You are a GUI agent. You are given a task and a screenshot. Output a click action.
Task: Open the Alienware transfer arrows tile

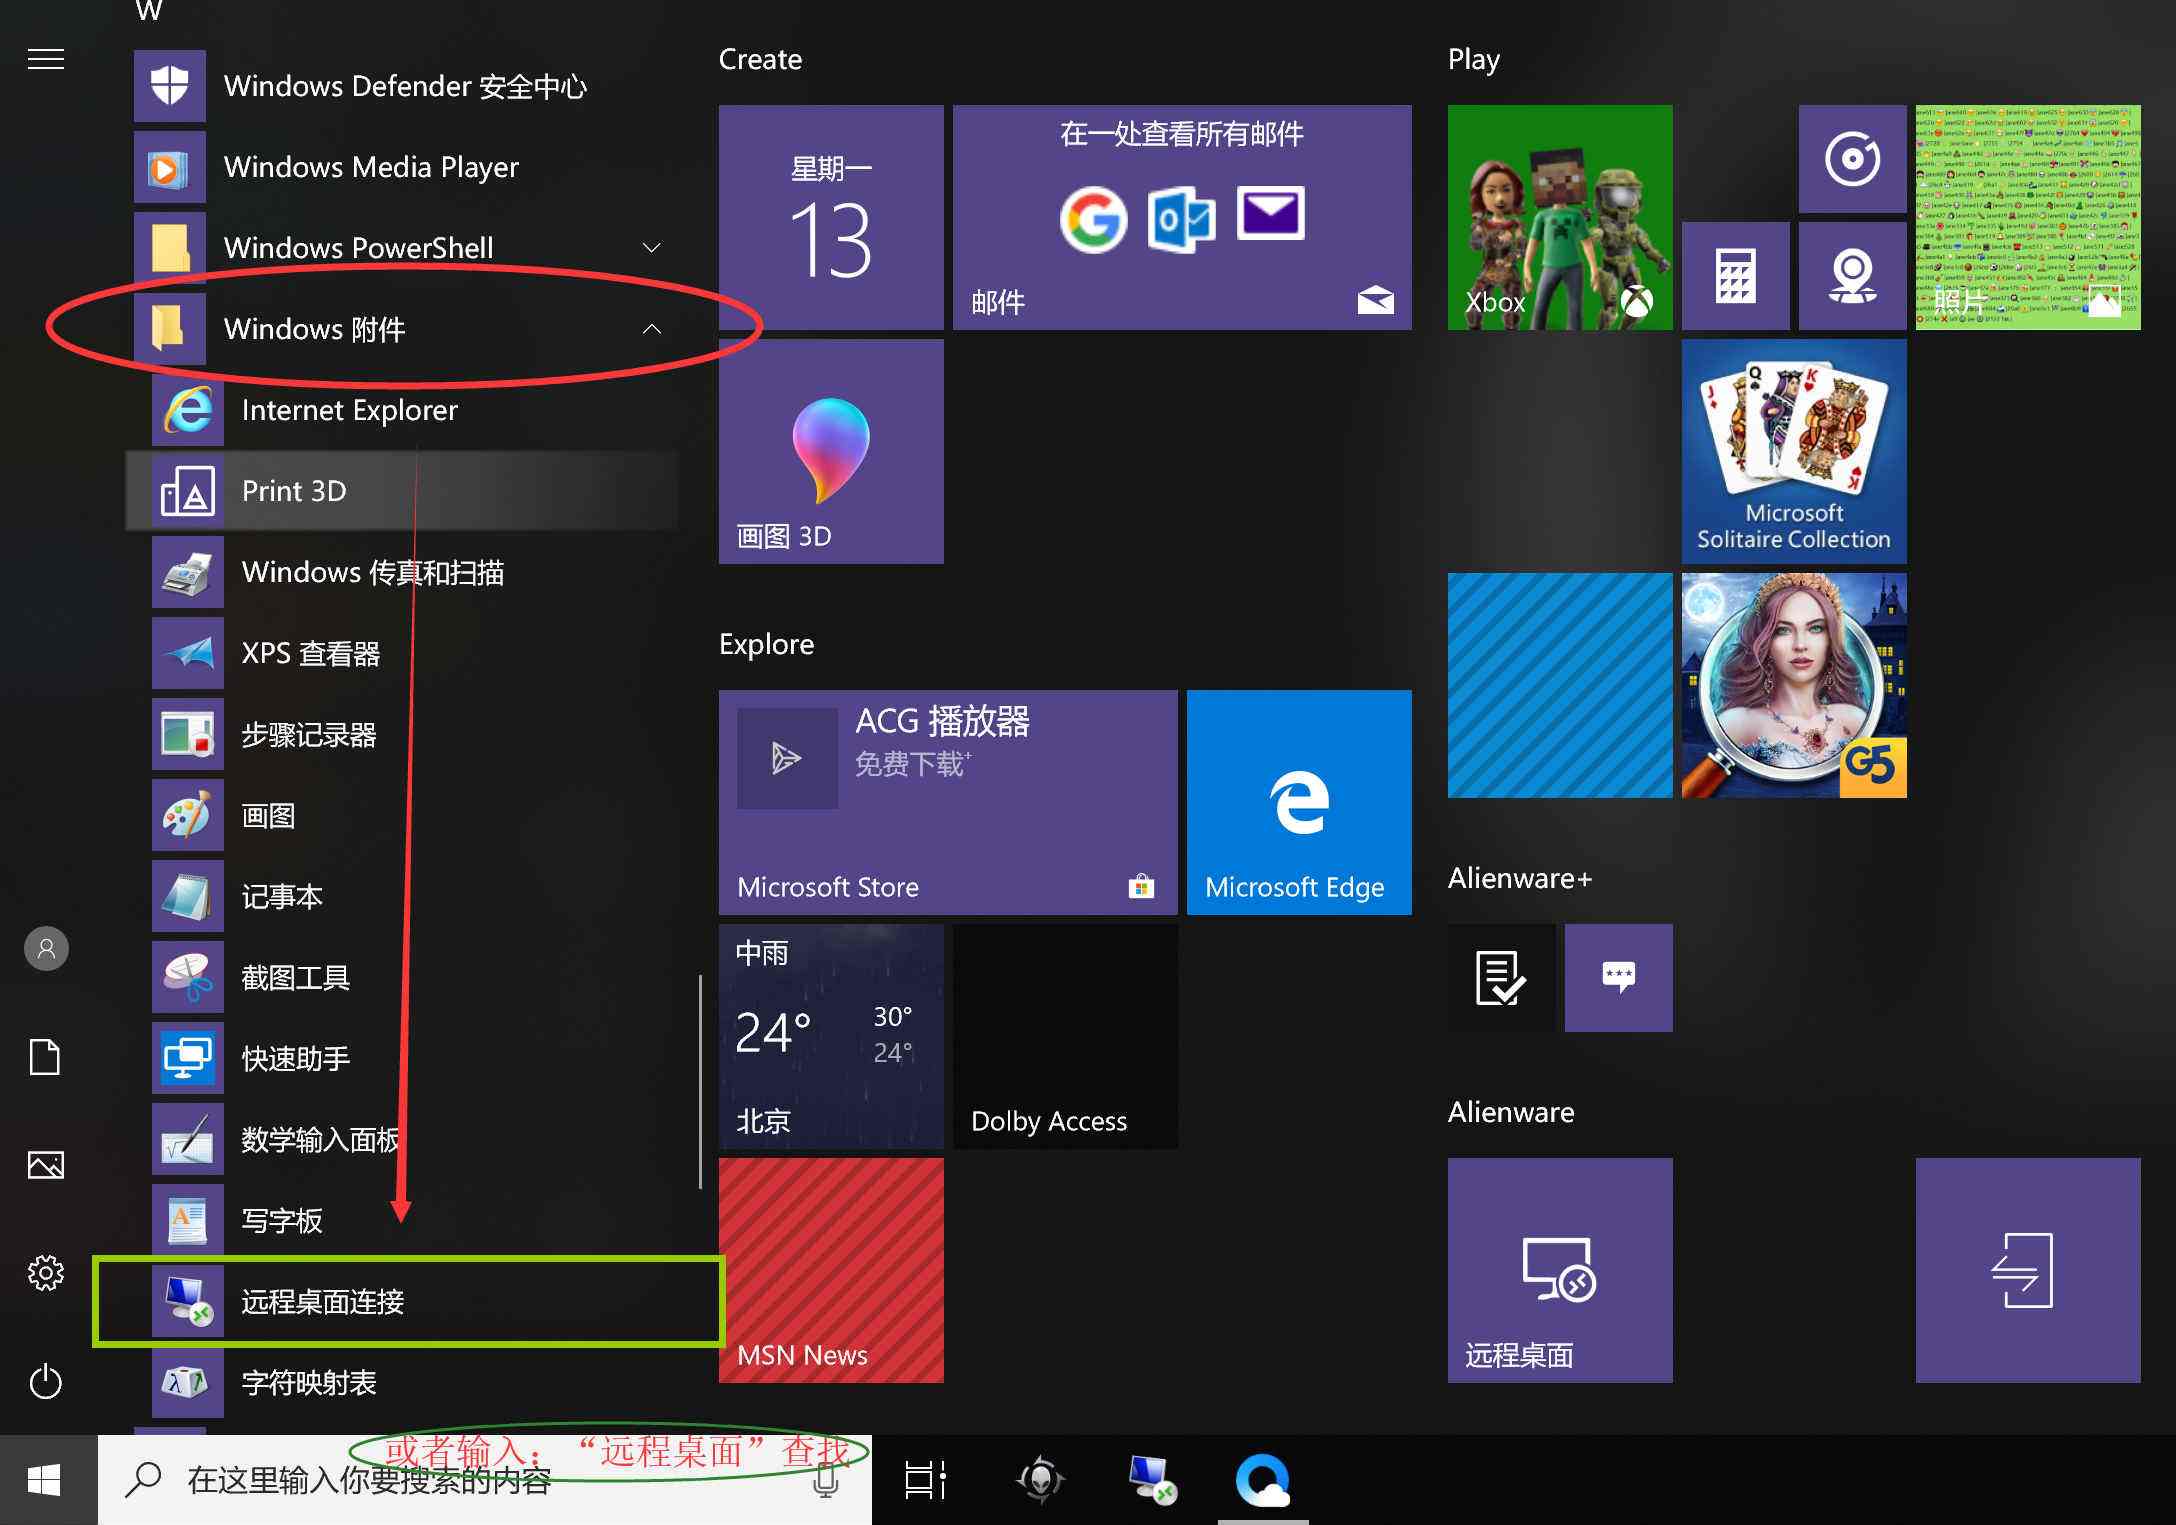point(2028,1270)
